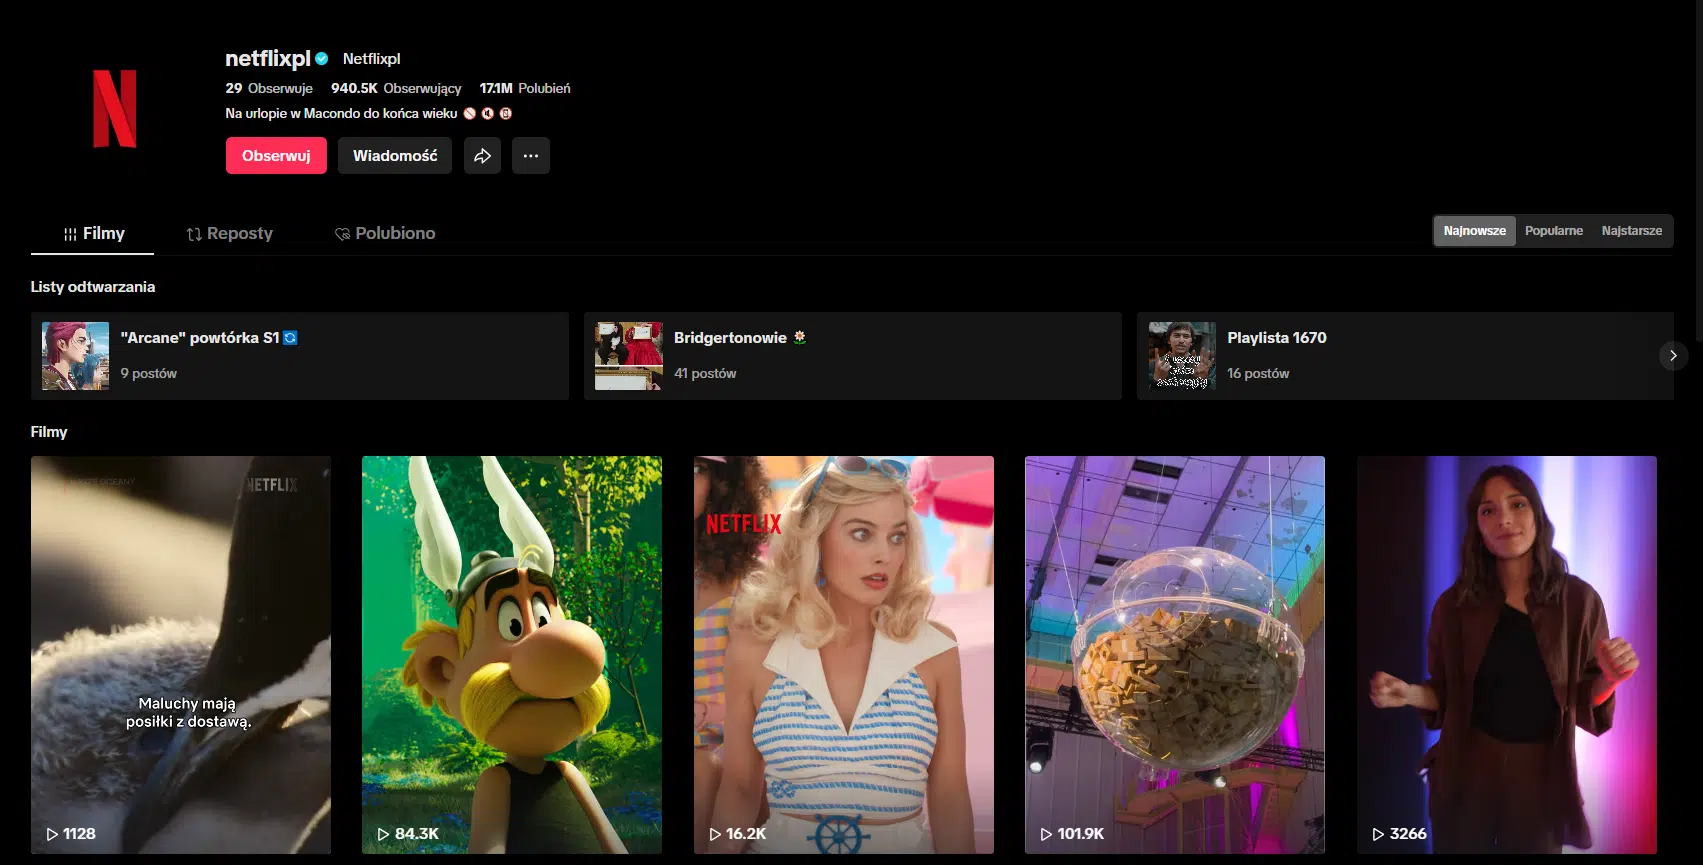Click the Arcane playlist thumbnail image
Image resolution: width=1703 pixels, height=865 pixels.
tap(75, 356)
